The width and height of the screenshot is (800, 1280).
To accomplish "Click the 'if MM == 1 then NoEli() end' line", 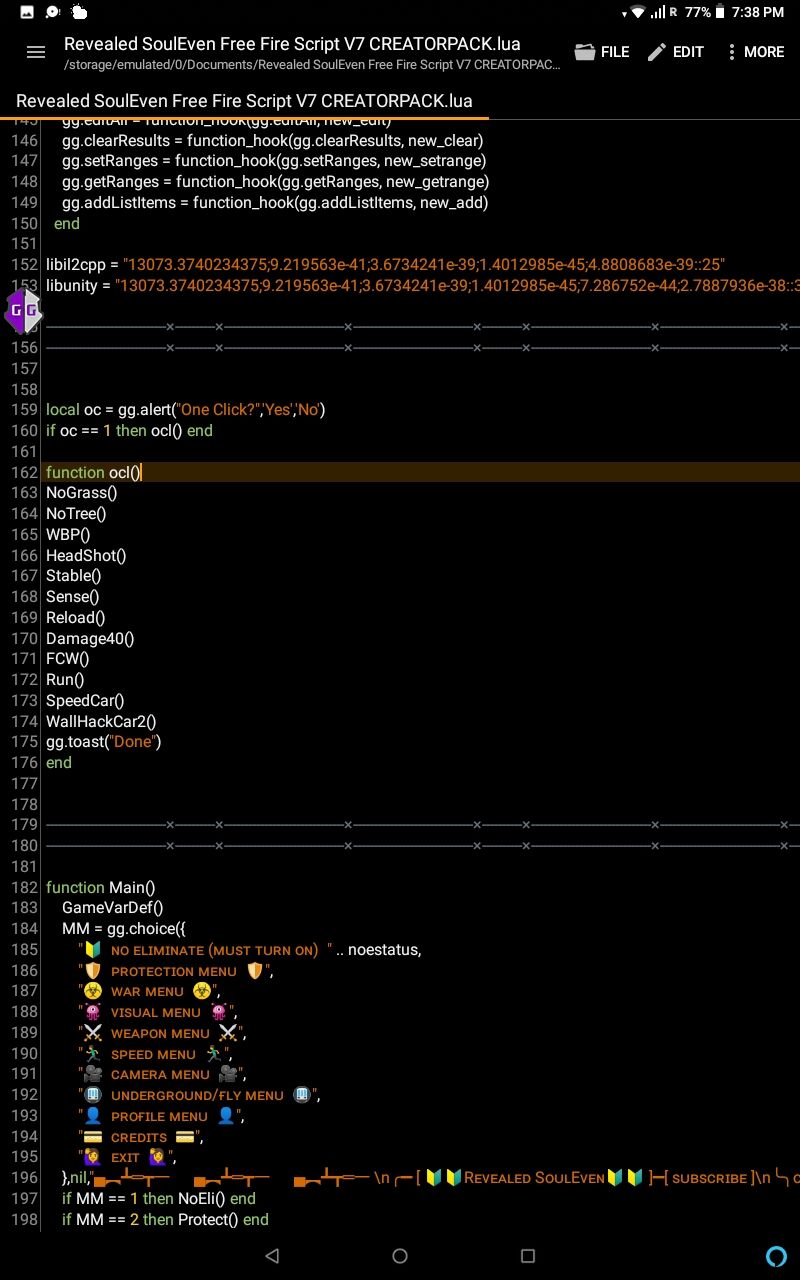I will click(x=159, y=1199).
